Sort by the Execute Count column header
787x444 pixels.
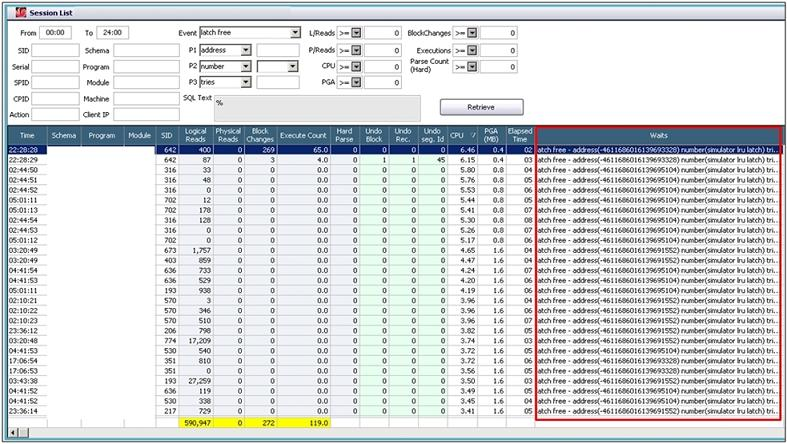click(303, 135)
